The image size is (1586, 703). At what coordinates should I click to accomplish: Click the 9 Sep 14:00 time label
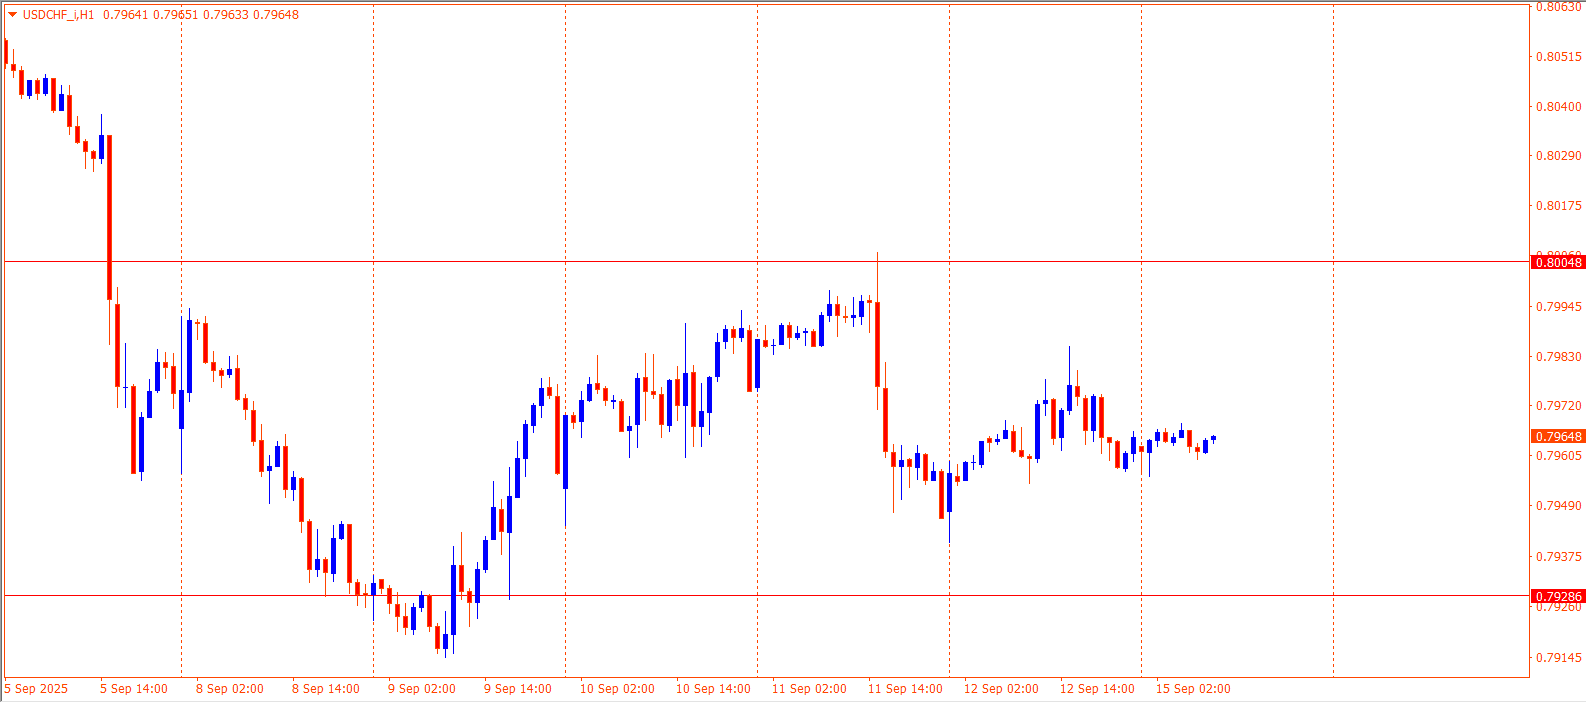coord(518,688)
